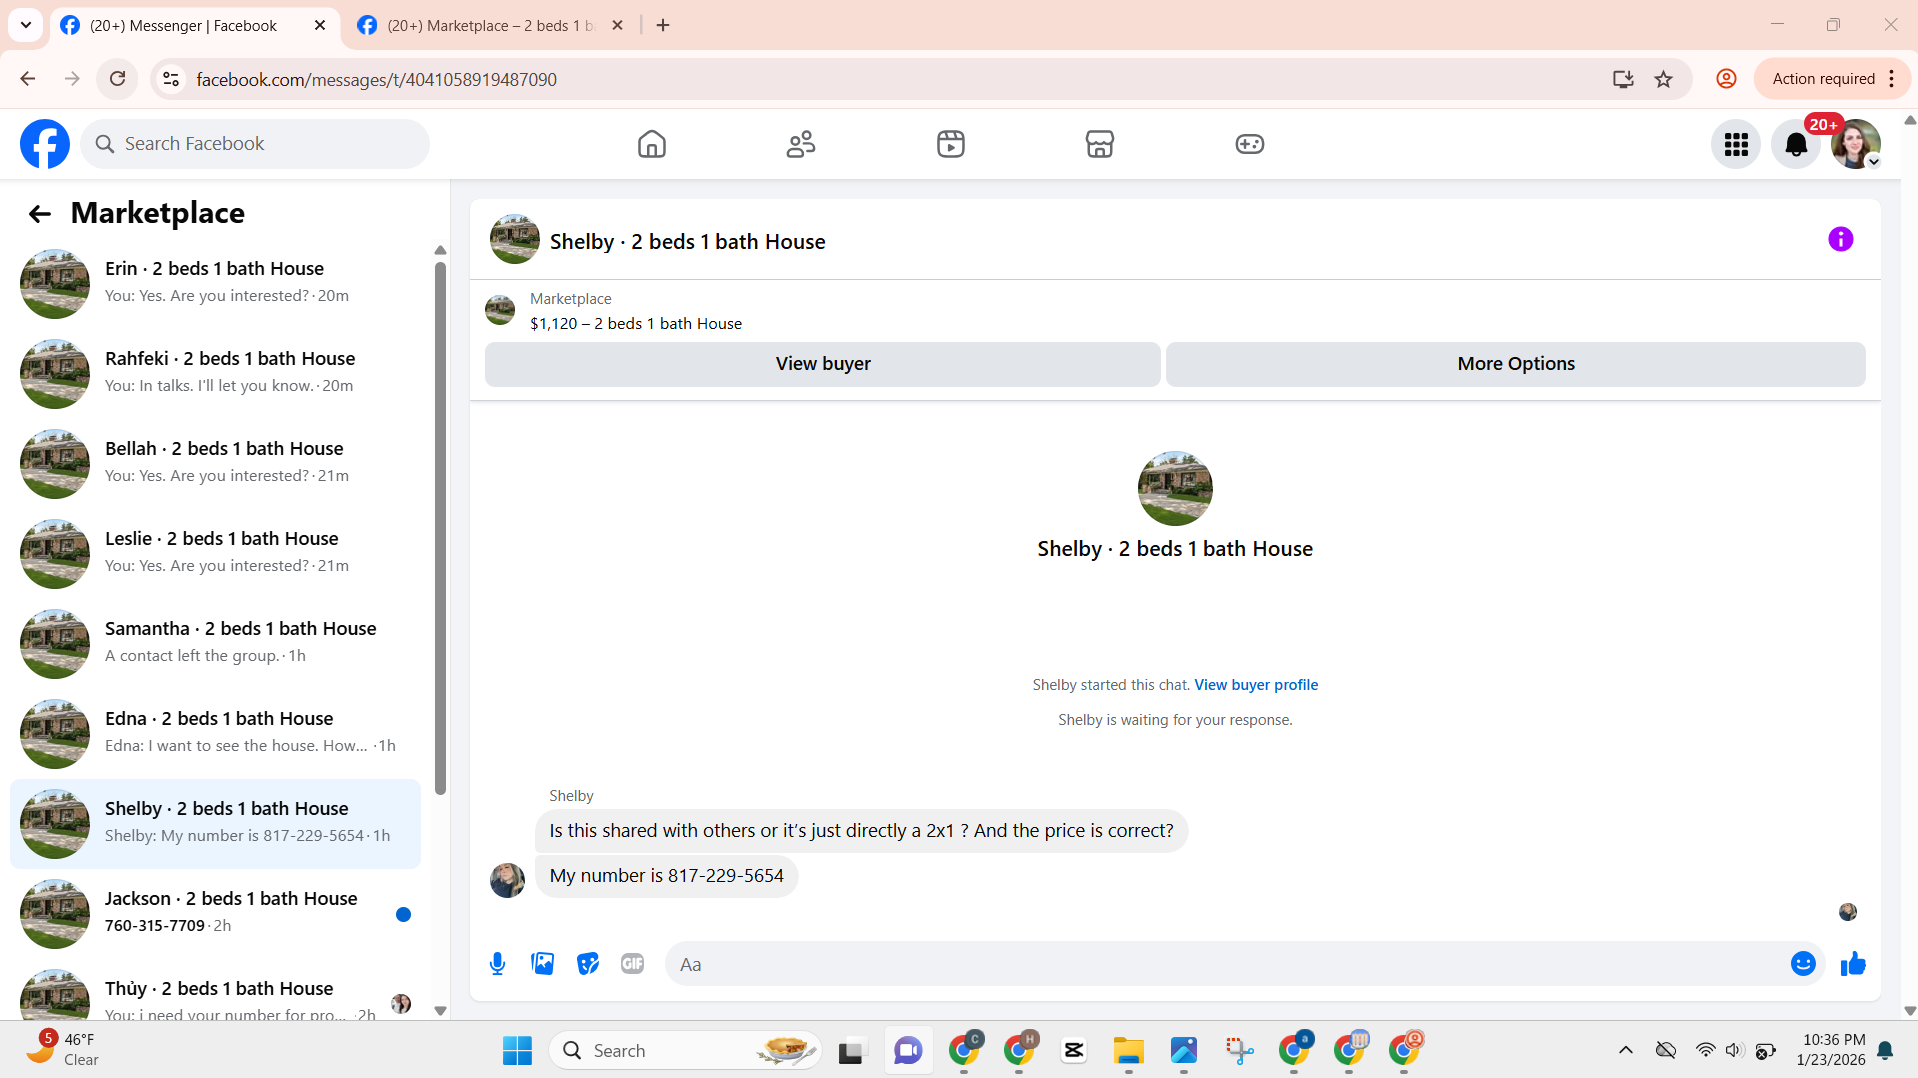The height and width of the screenshot is (1078, 1918).
Task: Click View buyer button
Action: point(822,364)
